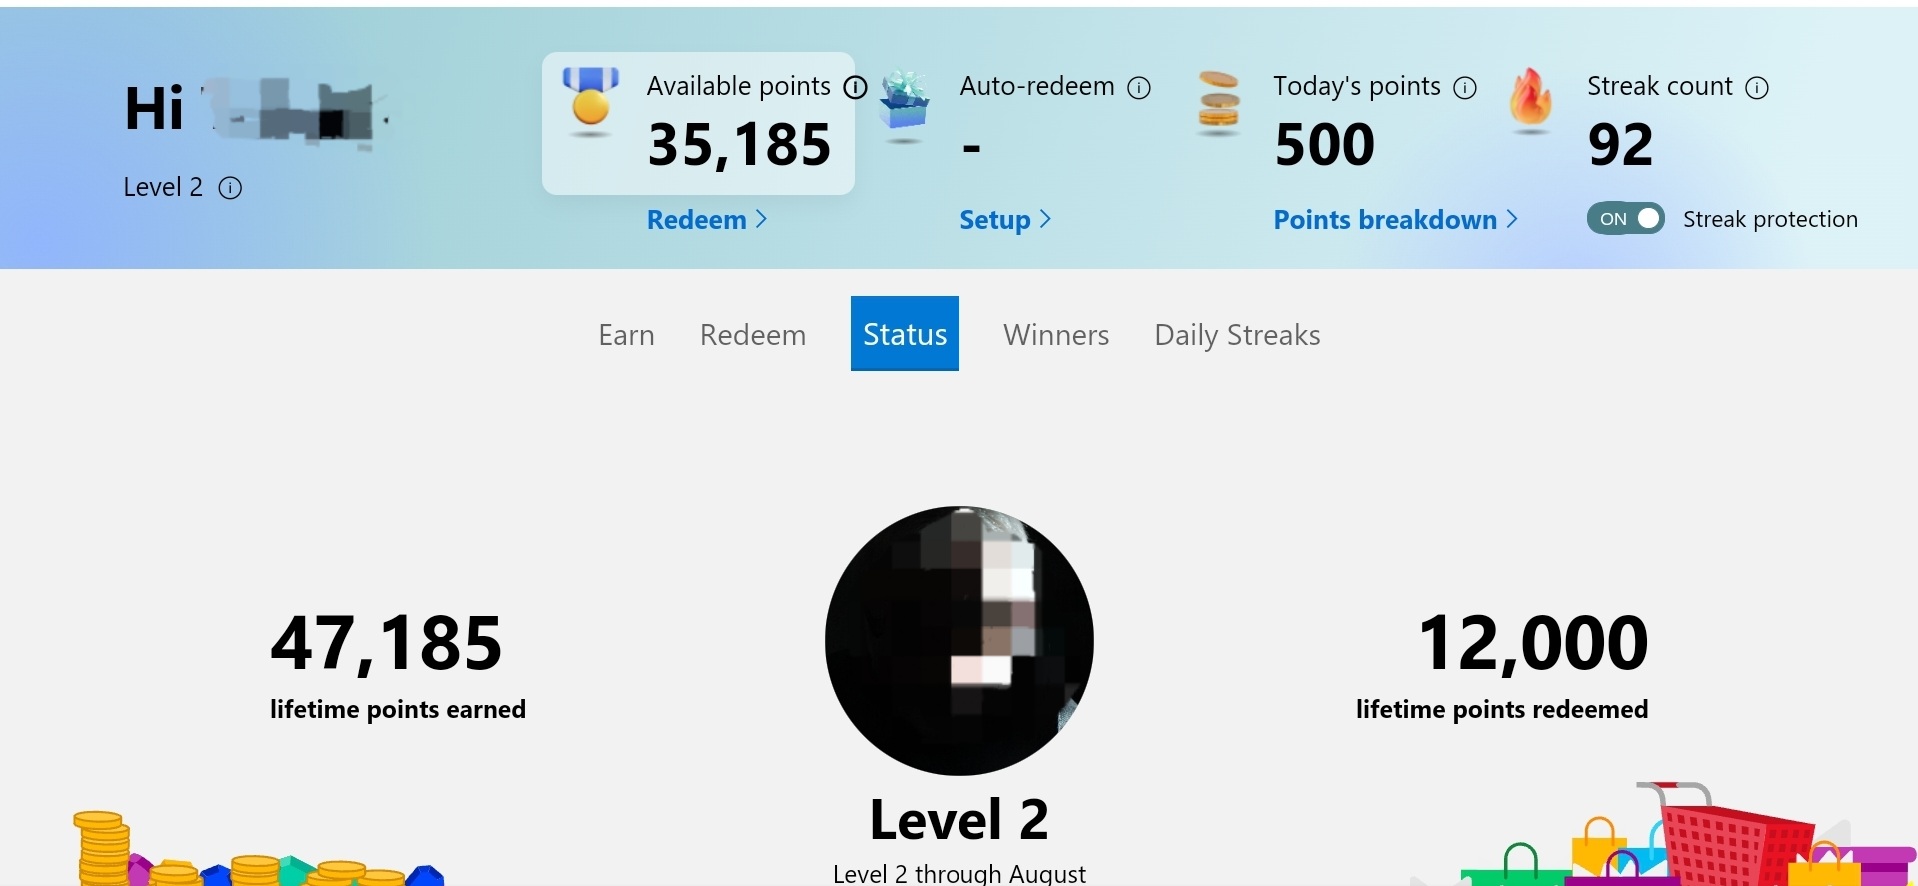Go to the Daily Streaks tab
Image resolution: width=1918 pixels, height=886 pixels.
[1237, 334]
